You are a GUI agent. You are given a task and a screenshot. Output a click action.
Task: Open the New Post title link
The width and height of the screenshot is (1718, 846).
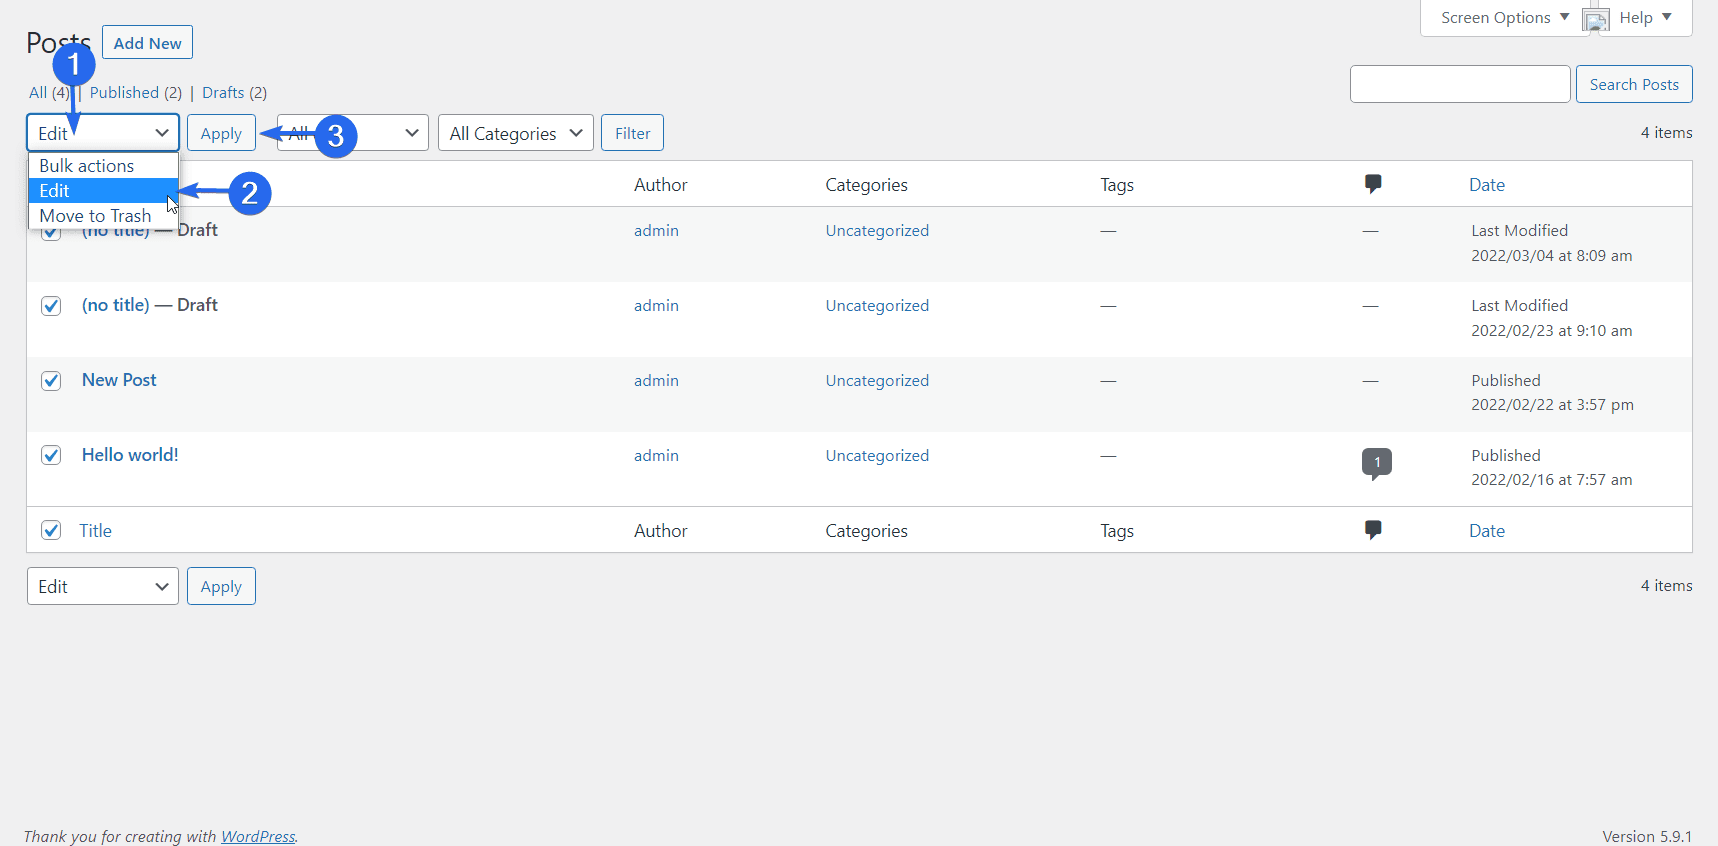click(119, 380)
